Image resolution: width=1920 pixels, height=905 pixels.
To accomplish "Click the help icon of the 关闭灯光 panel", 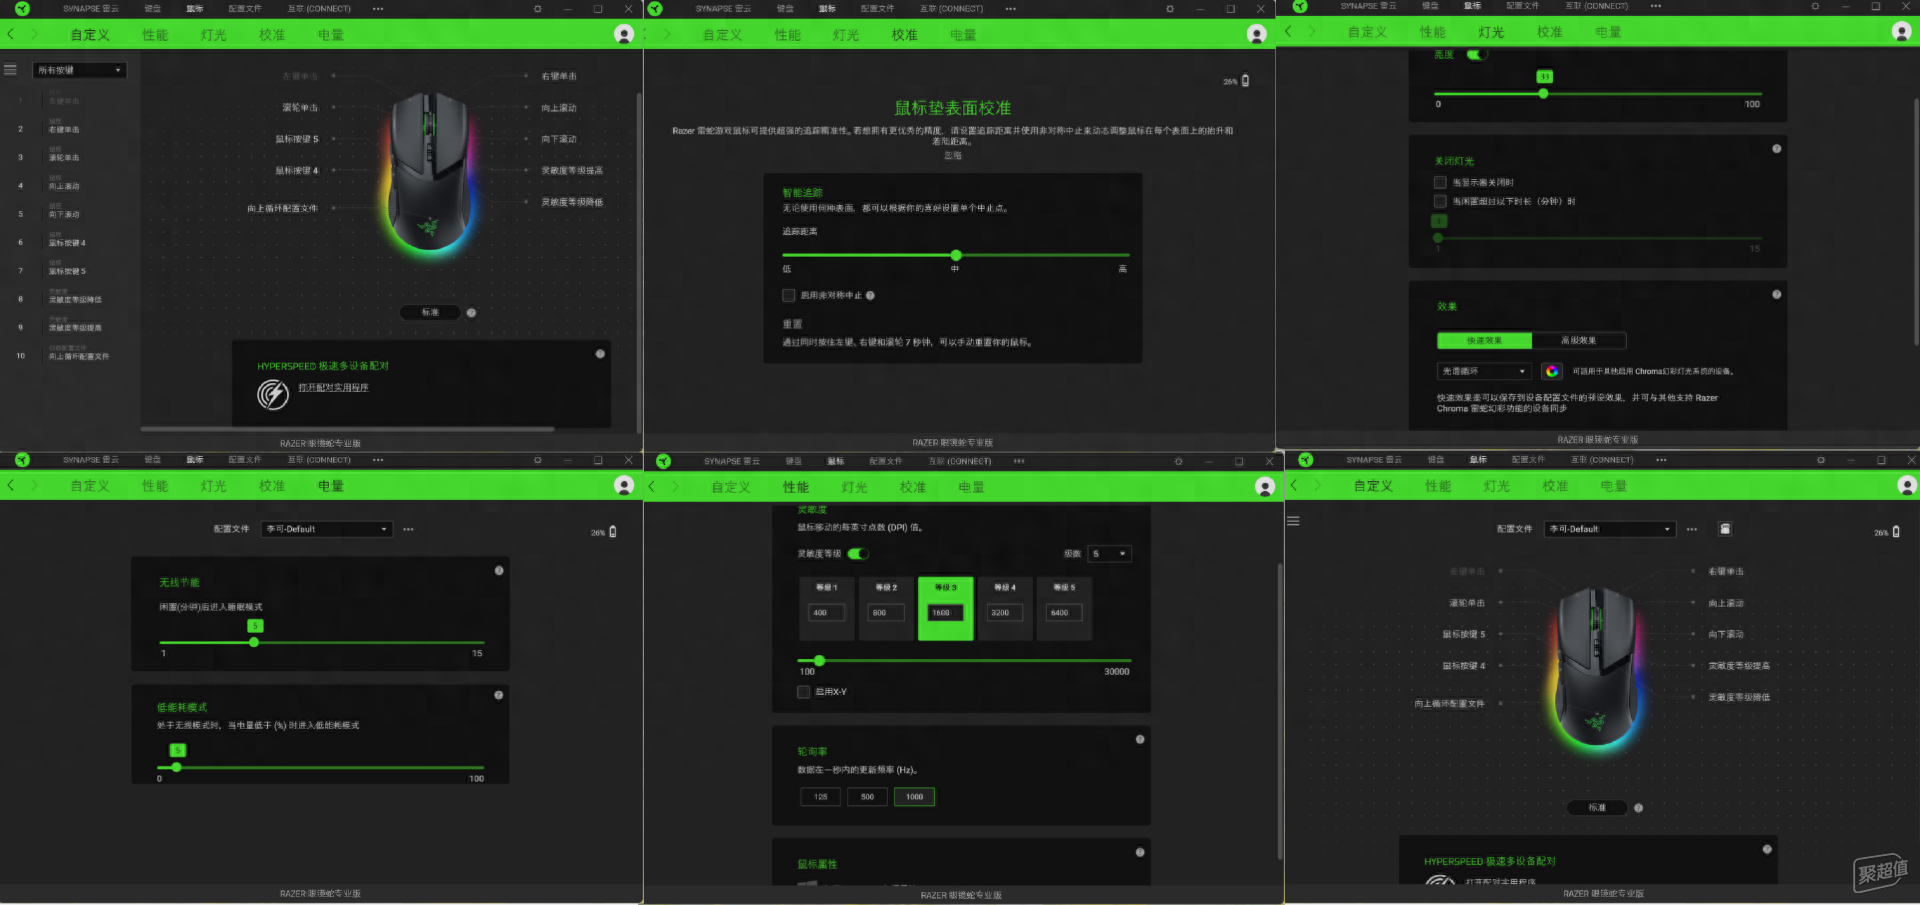I will 1776,149.
